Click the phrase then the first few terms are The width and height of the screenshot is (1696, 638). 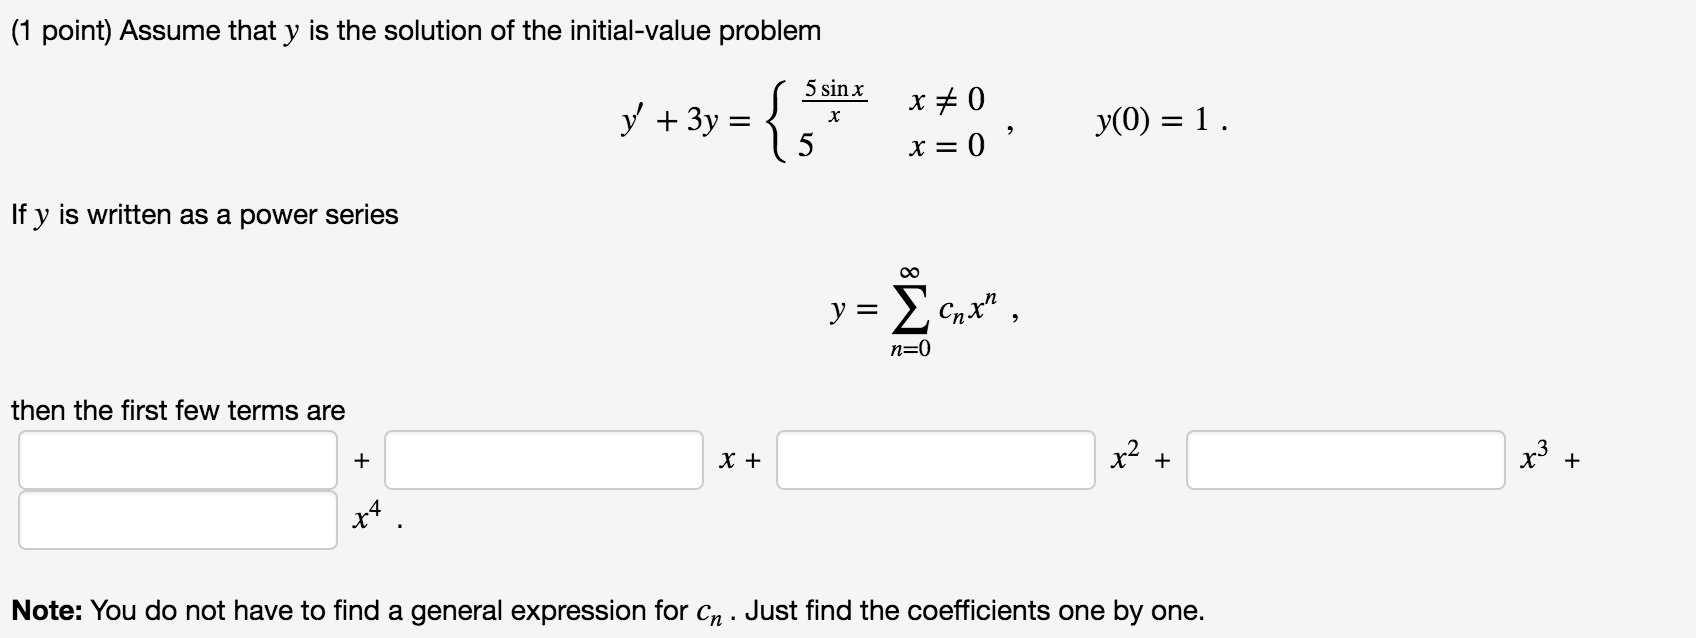pos(176,410)
